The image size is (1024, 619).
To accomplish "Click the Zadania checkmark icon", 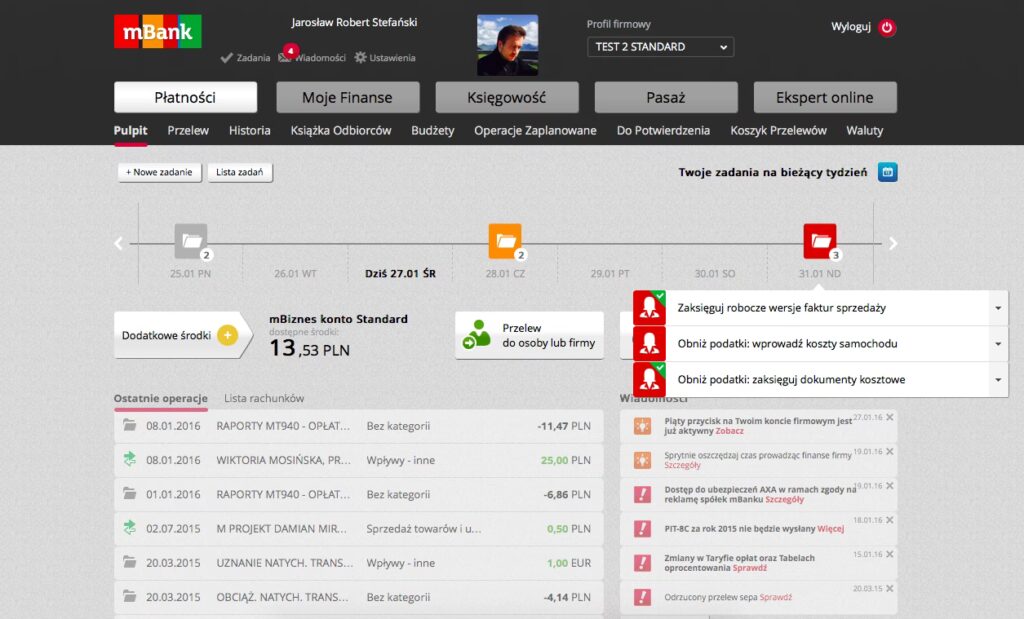I will click(227, 58).
